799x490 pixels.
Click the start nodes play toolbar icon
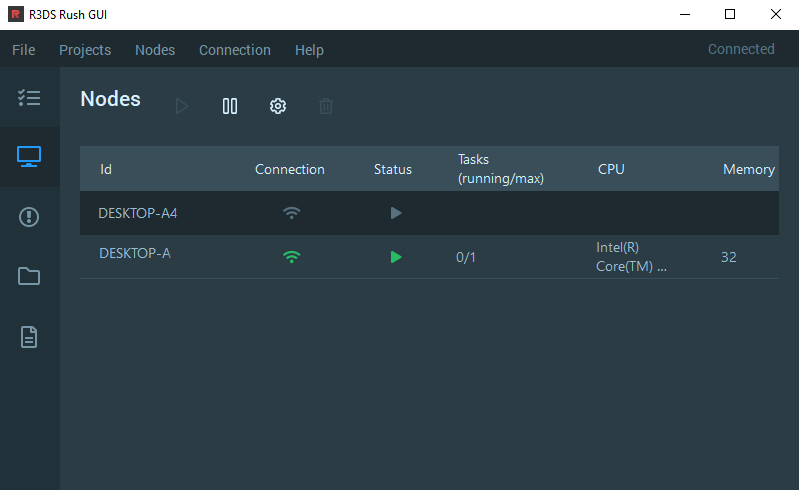point(181,106)
